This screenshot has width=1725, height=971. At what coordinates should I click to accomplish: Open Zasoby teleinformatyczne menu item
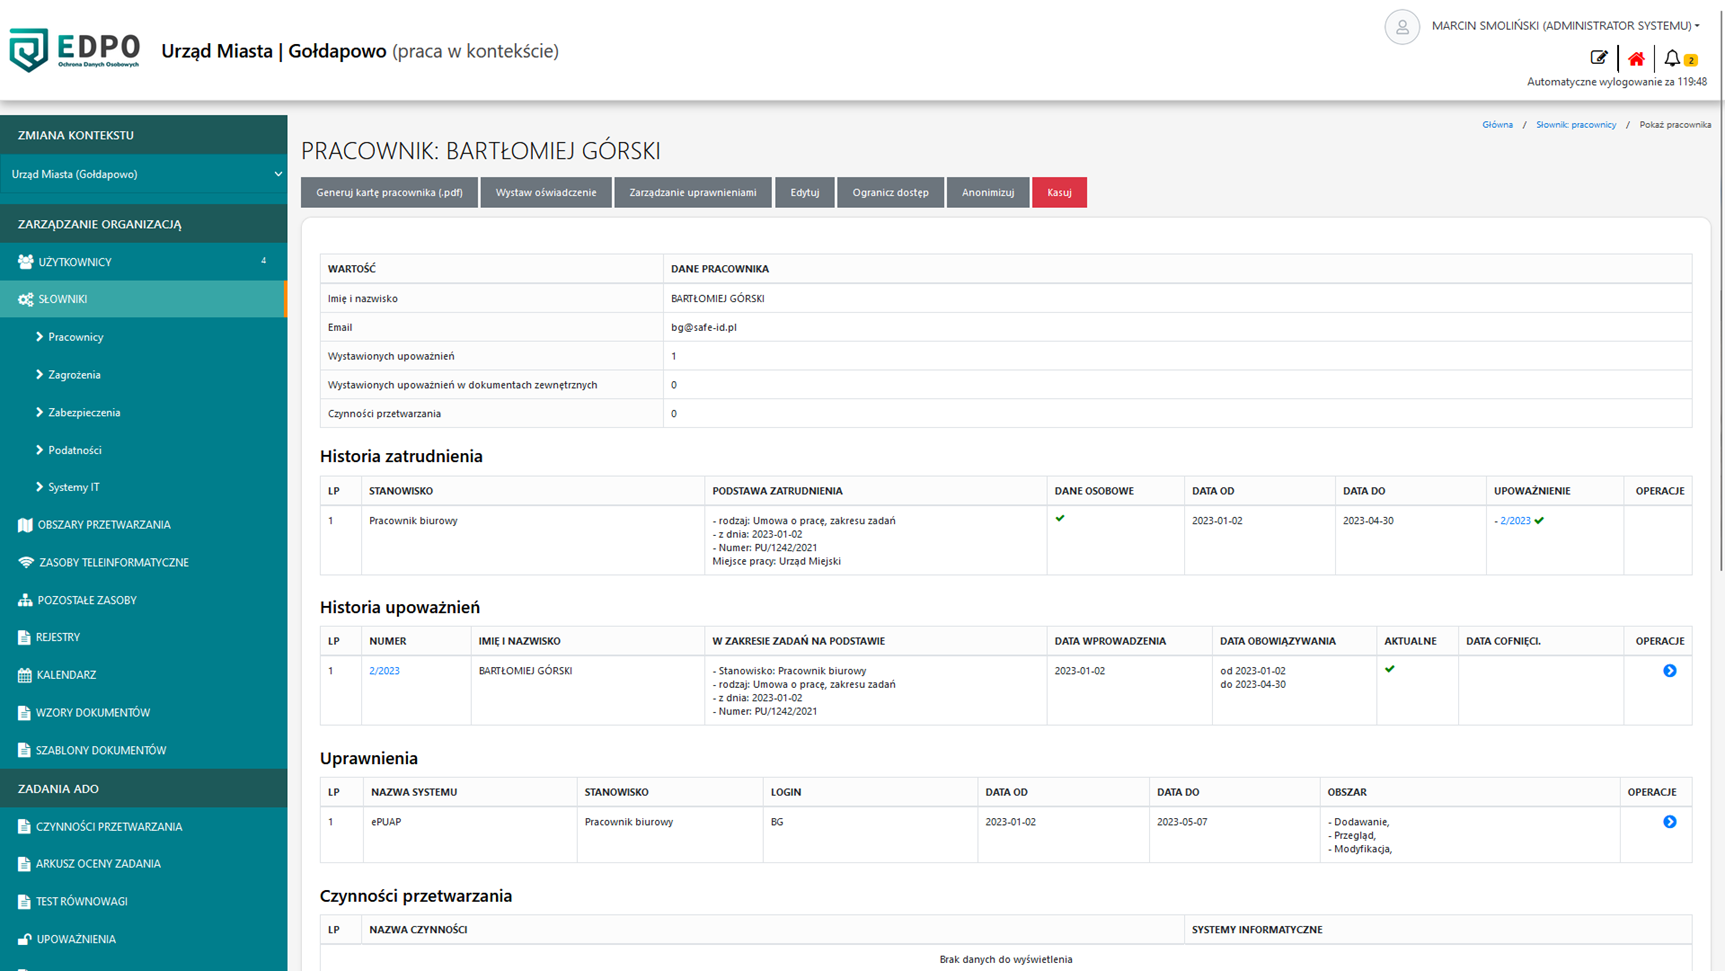pos(144,563)
